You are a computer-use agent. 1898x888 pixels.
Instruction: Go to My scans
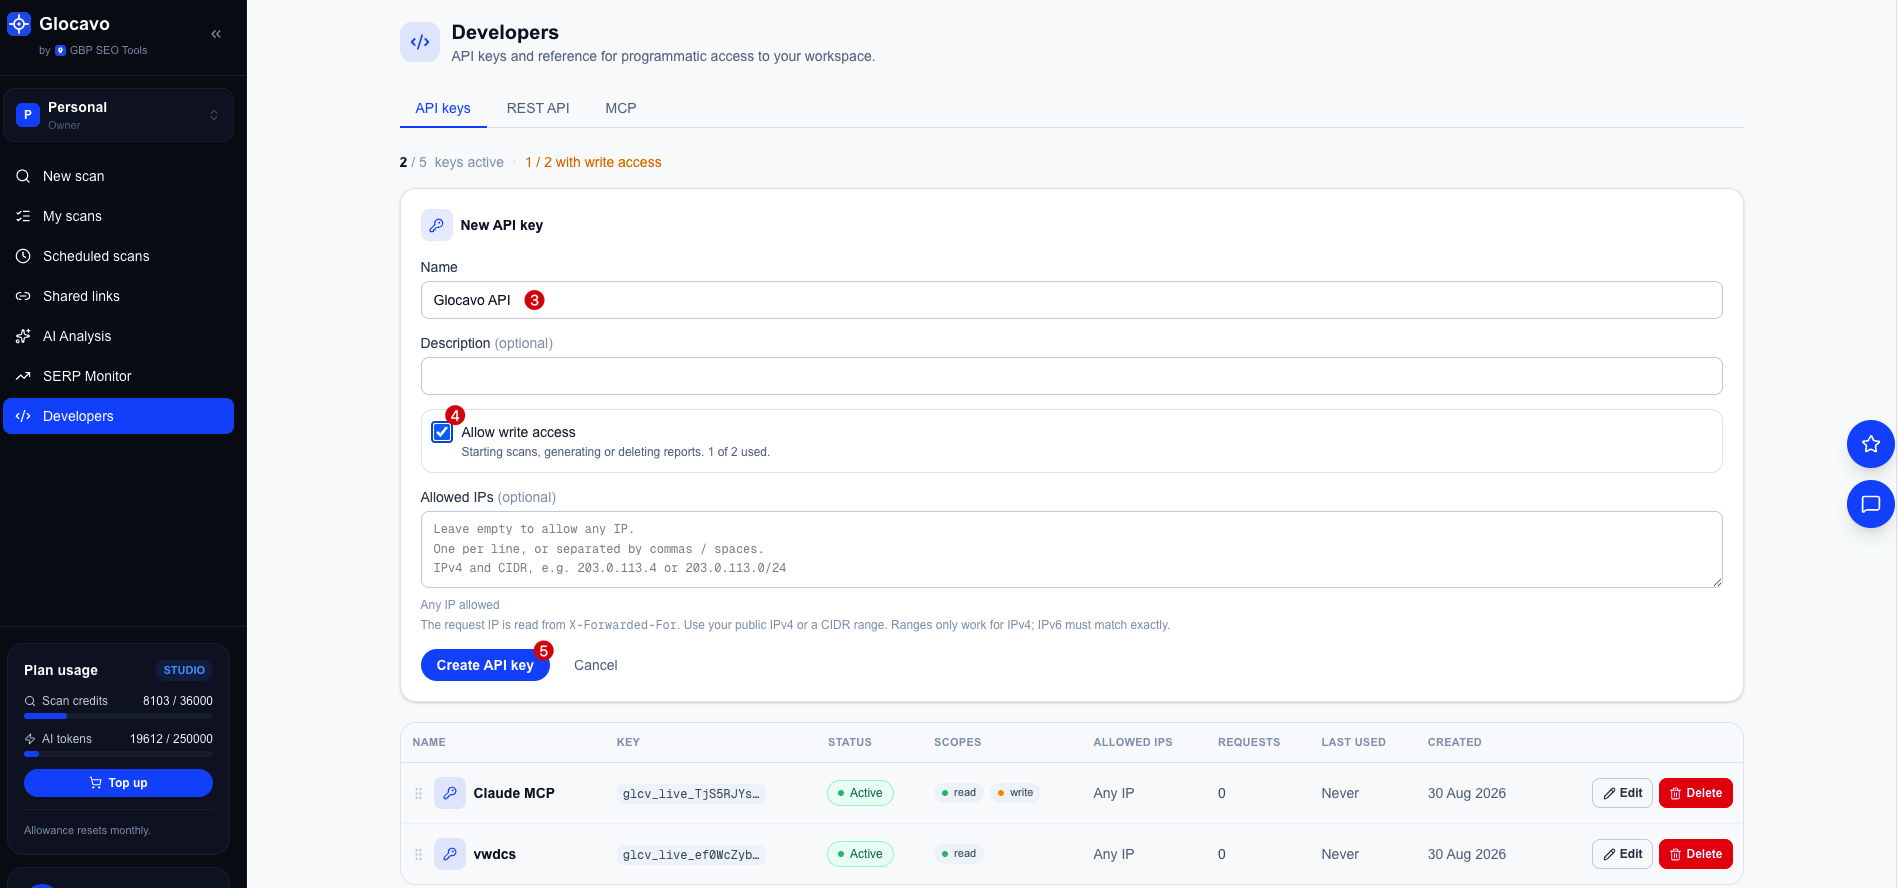[x=118, y=216]
